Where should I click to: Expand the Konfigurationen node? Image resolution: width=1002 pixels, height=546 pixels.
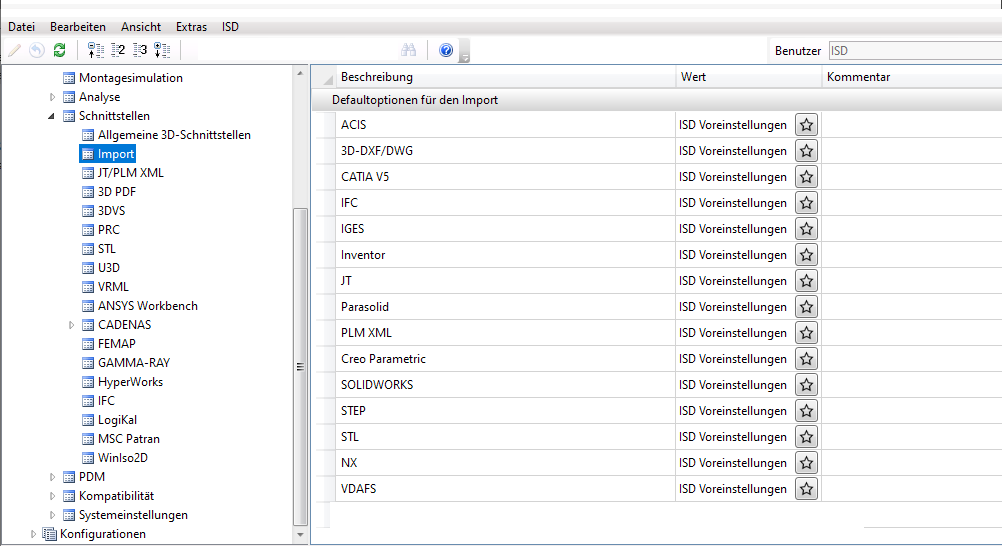click(34, 534)
